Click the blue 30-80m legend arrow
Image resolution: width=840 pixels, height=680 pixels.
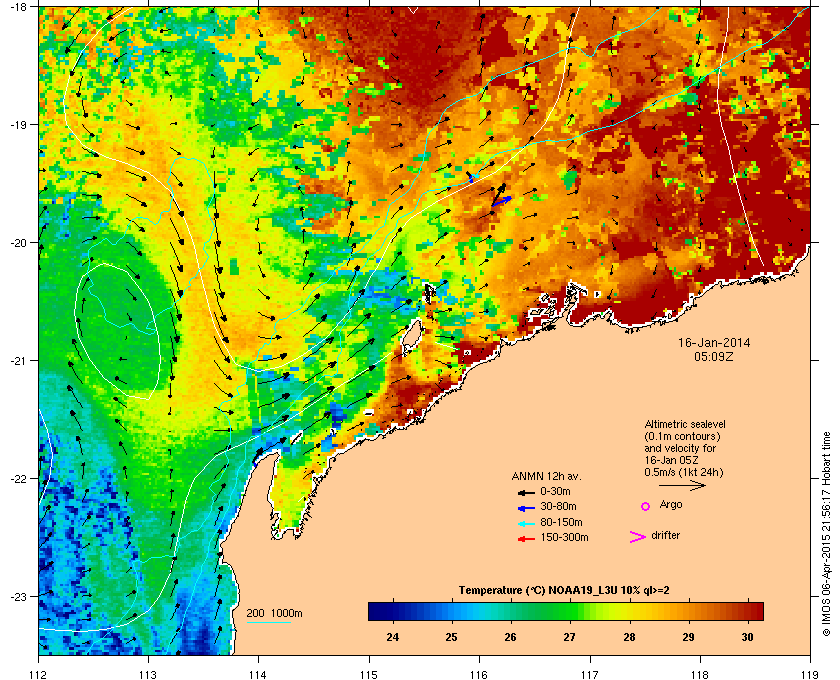526,508
